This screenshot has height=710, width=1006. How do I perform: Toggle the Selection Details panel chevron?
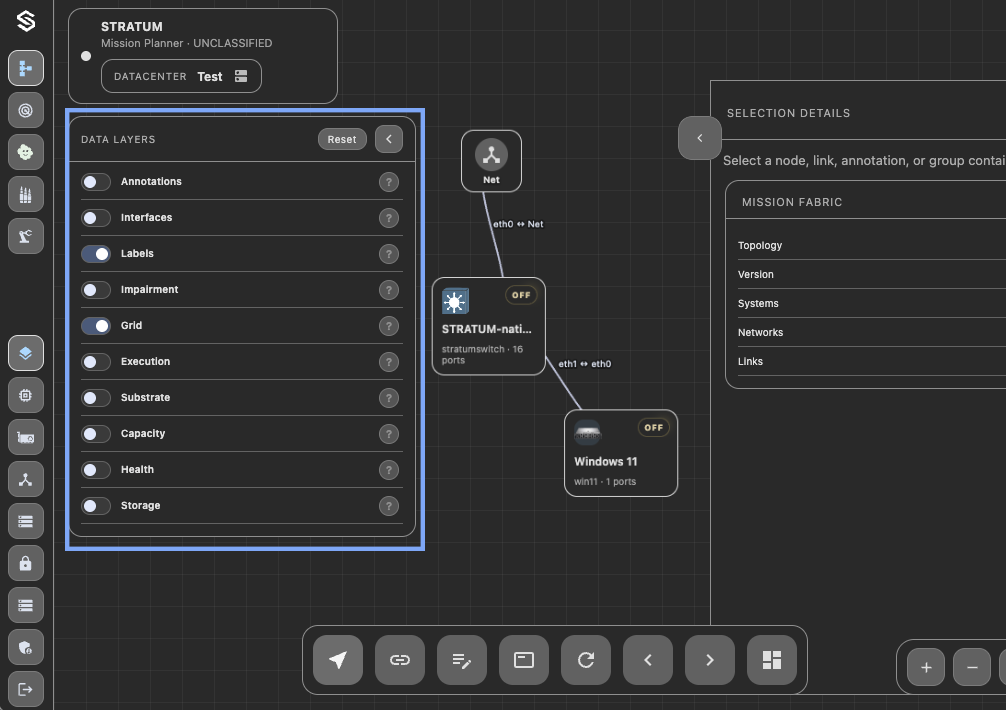click(699, 138)
